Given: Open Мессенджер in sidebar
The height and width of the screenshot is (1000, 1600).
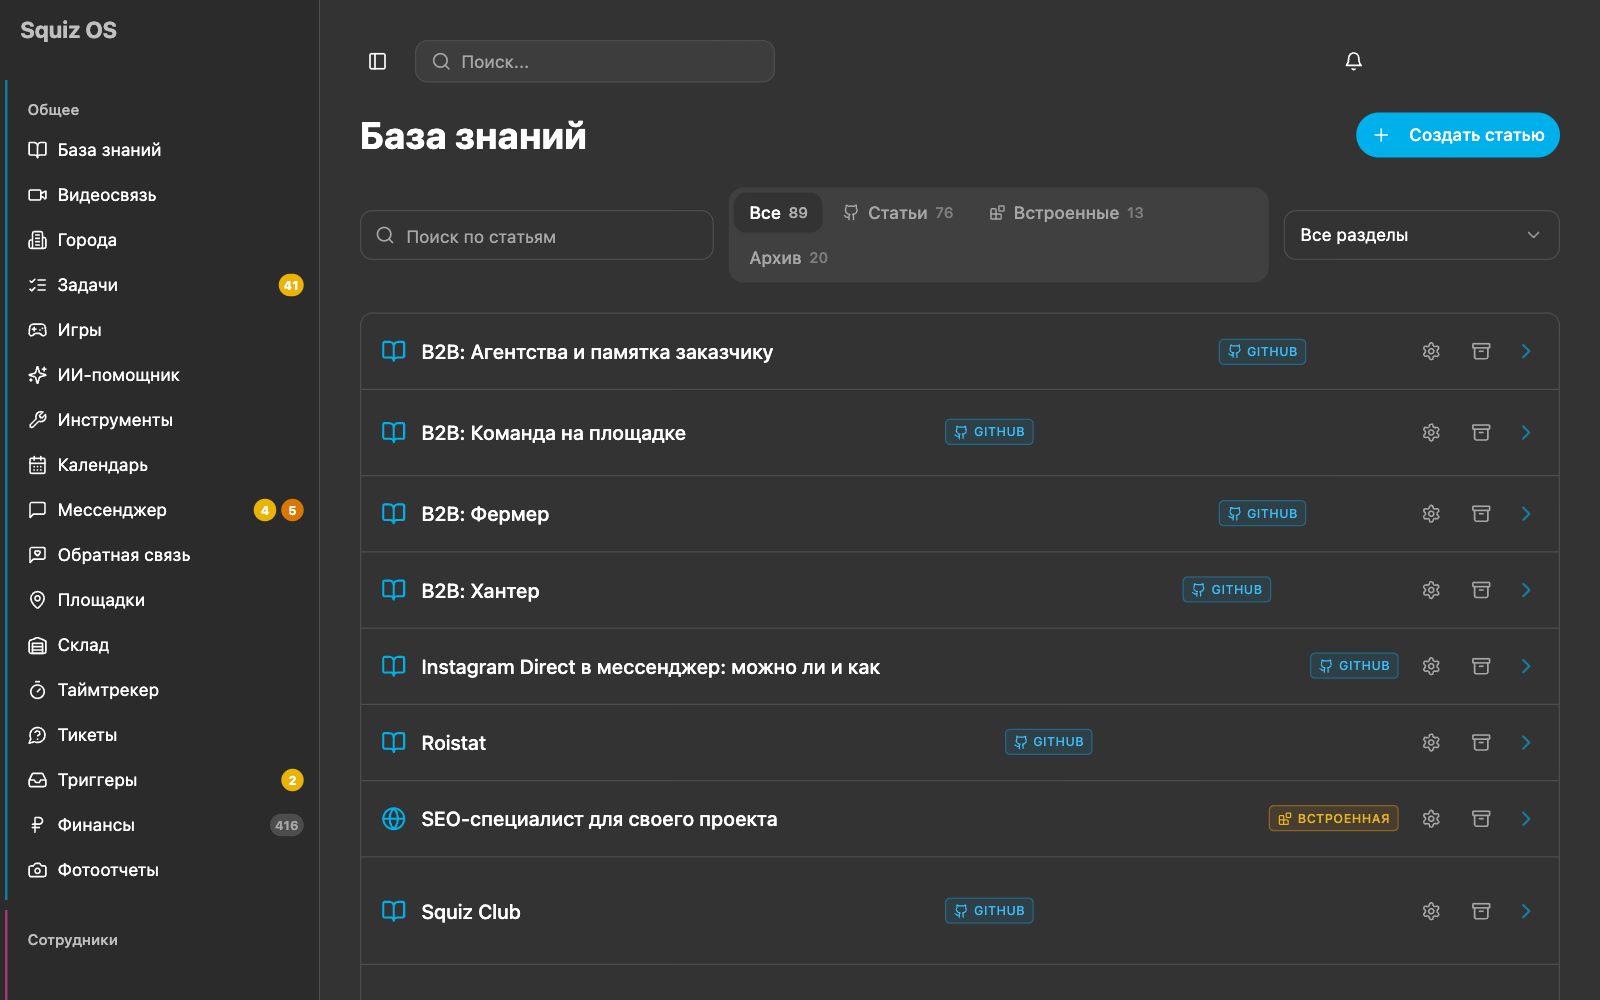Looking at the screenshot, I should pos(160,510).
